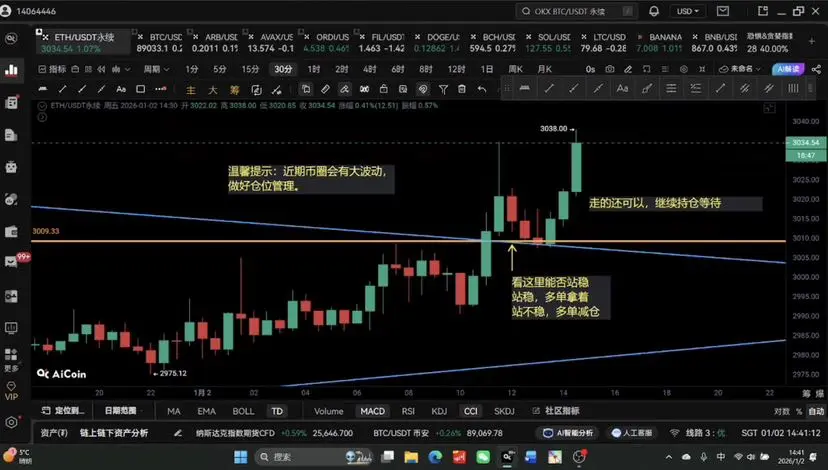Toggle the RSI sub-indicator
Viewport: 828px width, 470px height.
click(x=408, y=411)
